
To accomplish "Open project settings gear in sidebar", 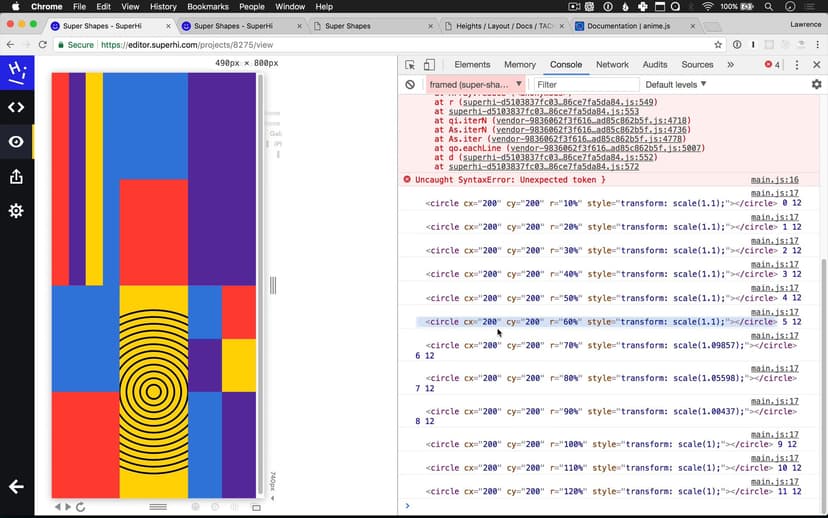I will (x=16, y=211).
